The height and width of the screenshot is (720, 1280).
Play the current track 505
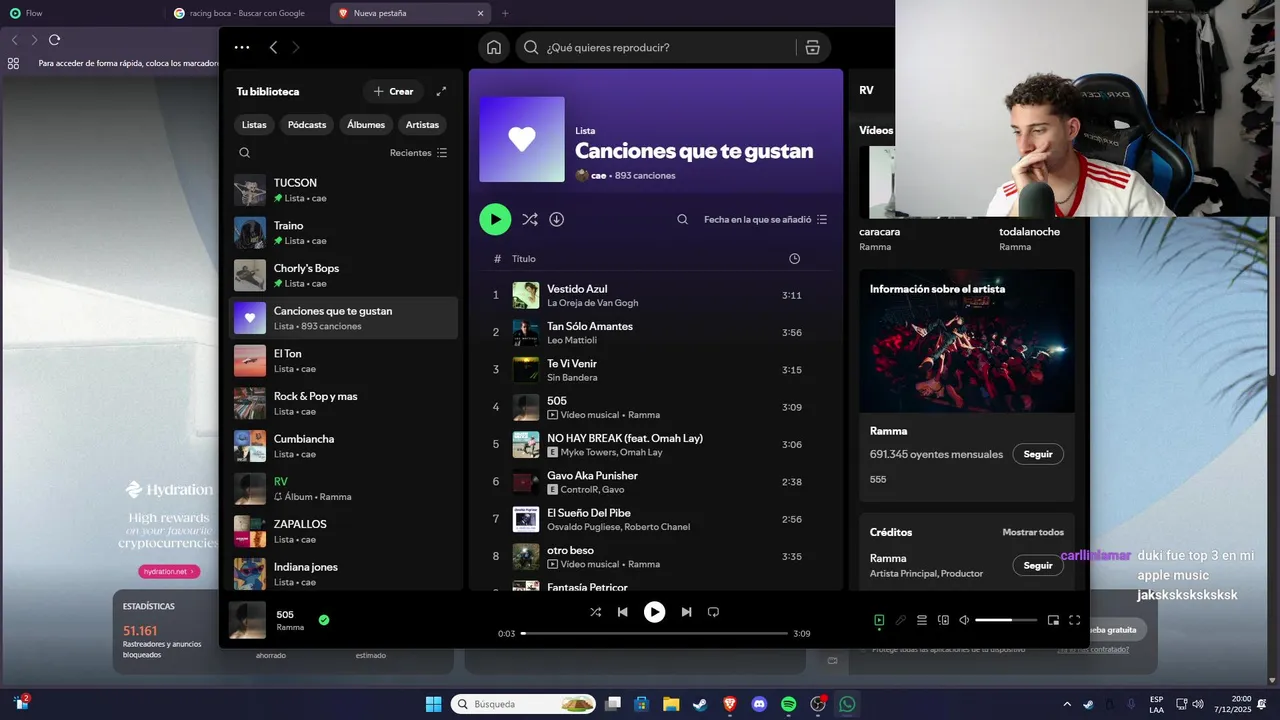point(654,612)
